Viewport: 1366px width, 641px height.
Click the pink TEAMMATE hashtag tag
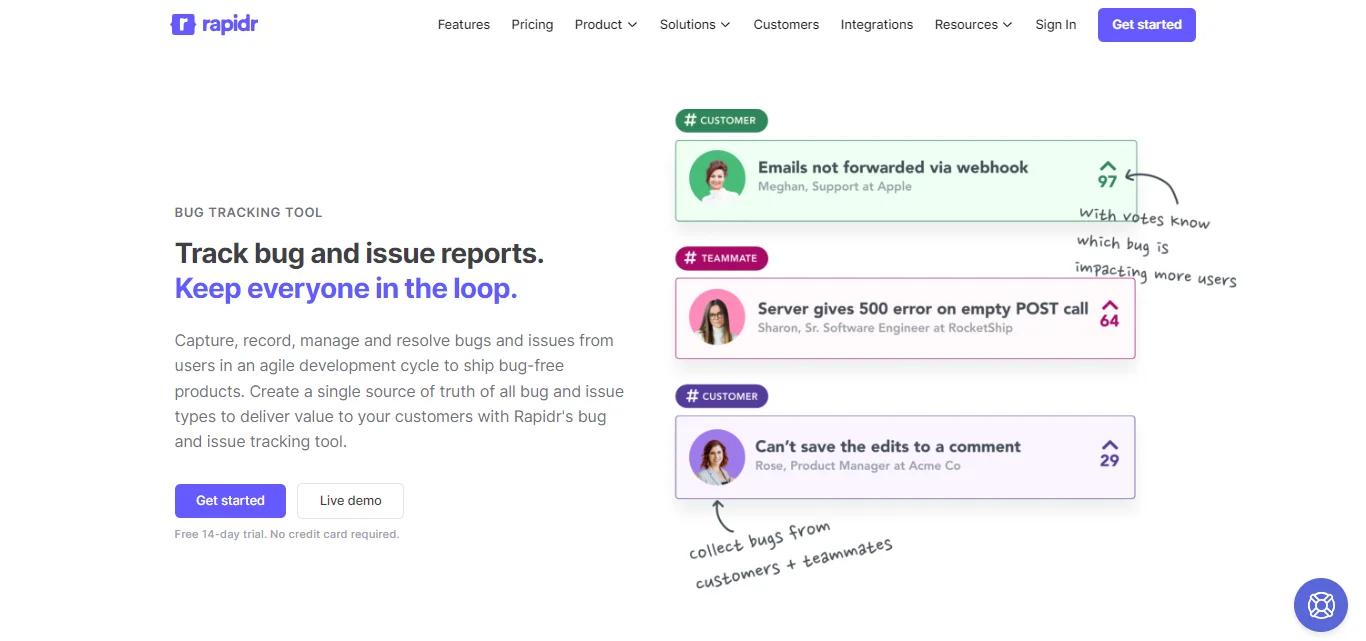722,258
